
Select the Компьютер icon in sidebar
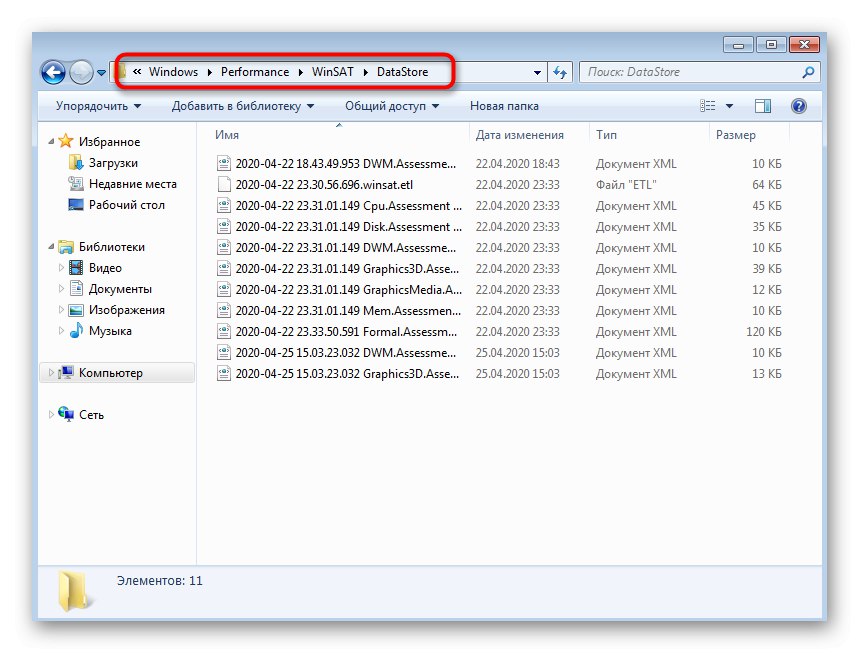66,372
